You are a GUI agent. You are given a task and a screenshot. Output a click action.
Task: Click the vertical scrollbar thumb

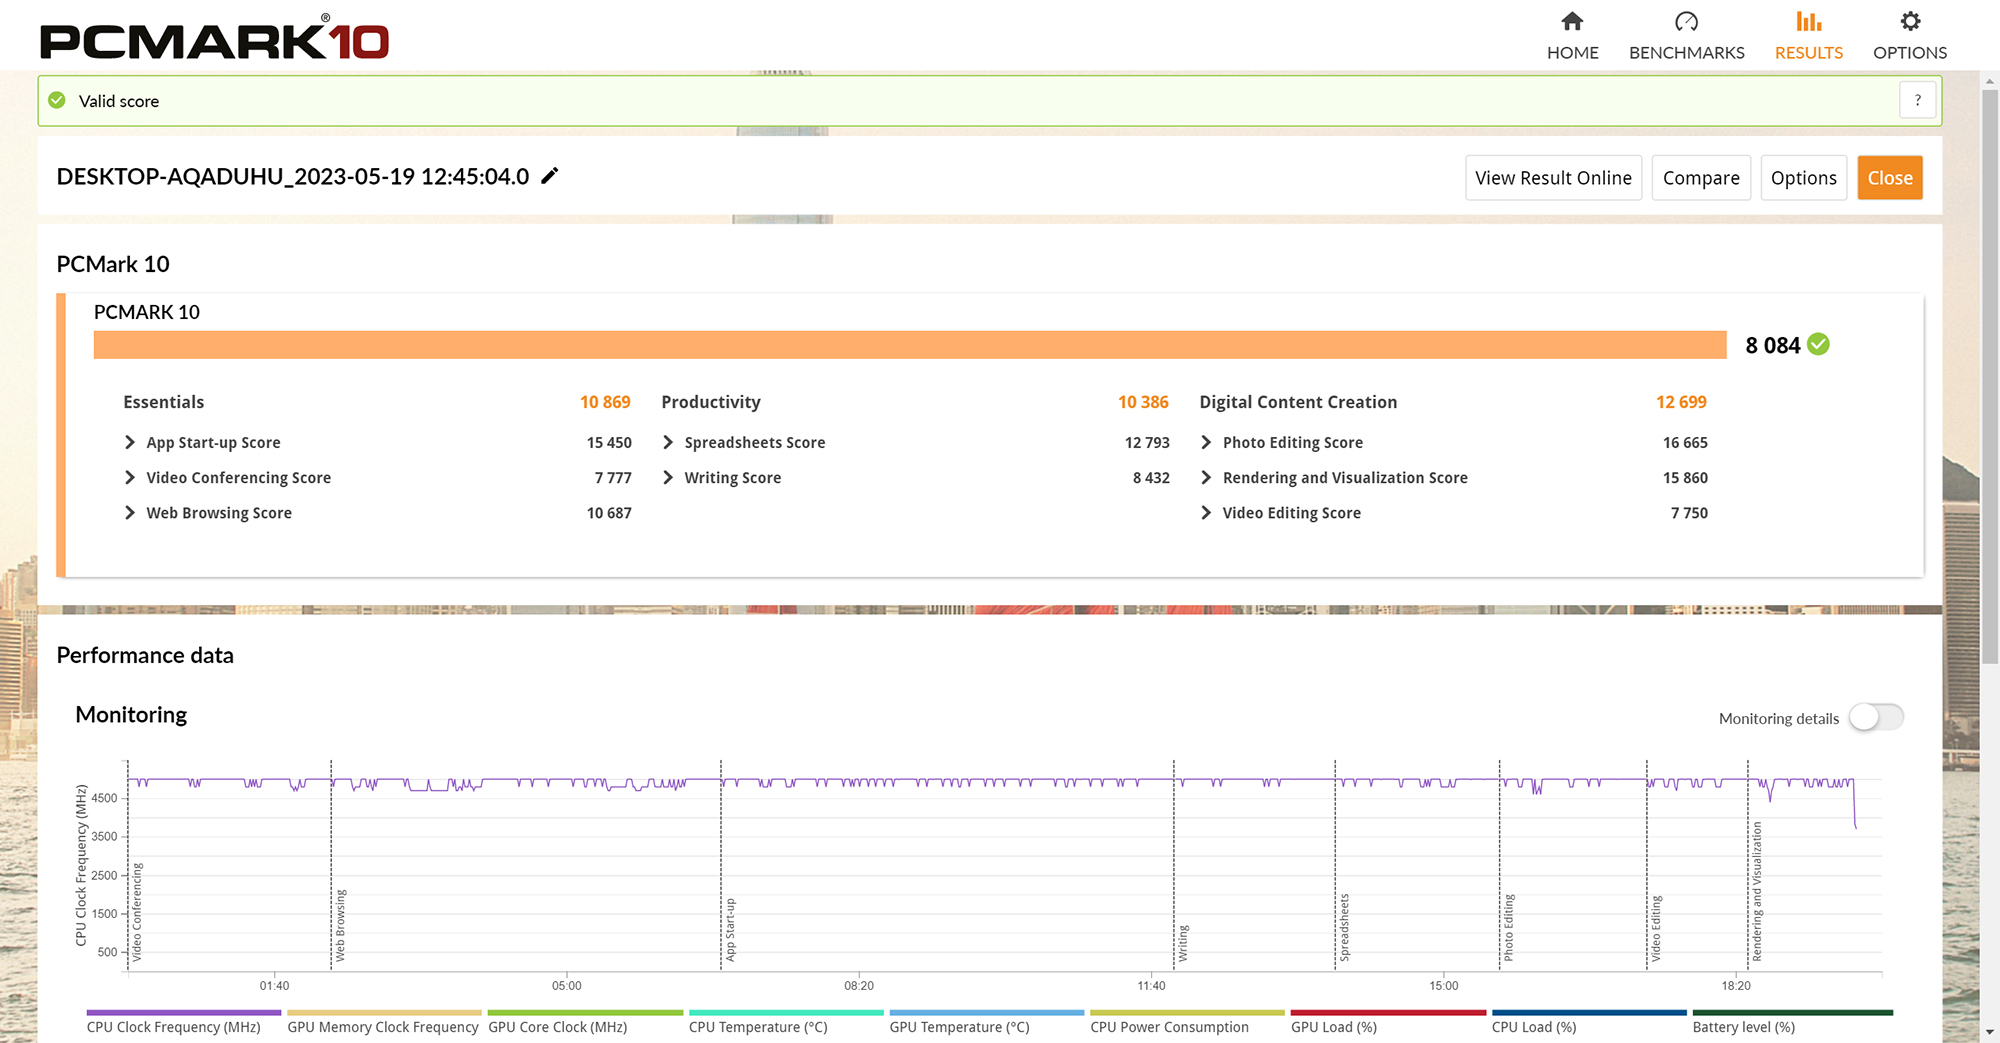click(1990, 377)
